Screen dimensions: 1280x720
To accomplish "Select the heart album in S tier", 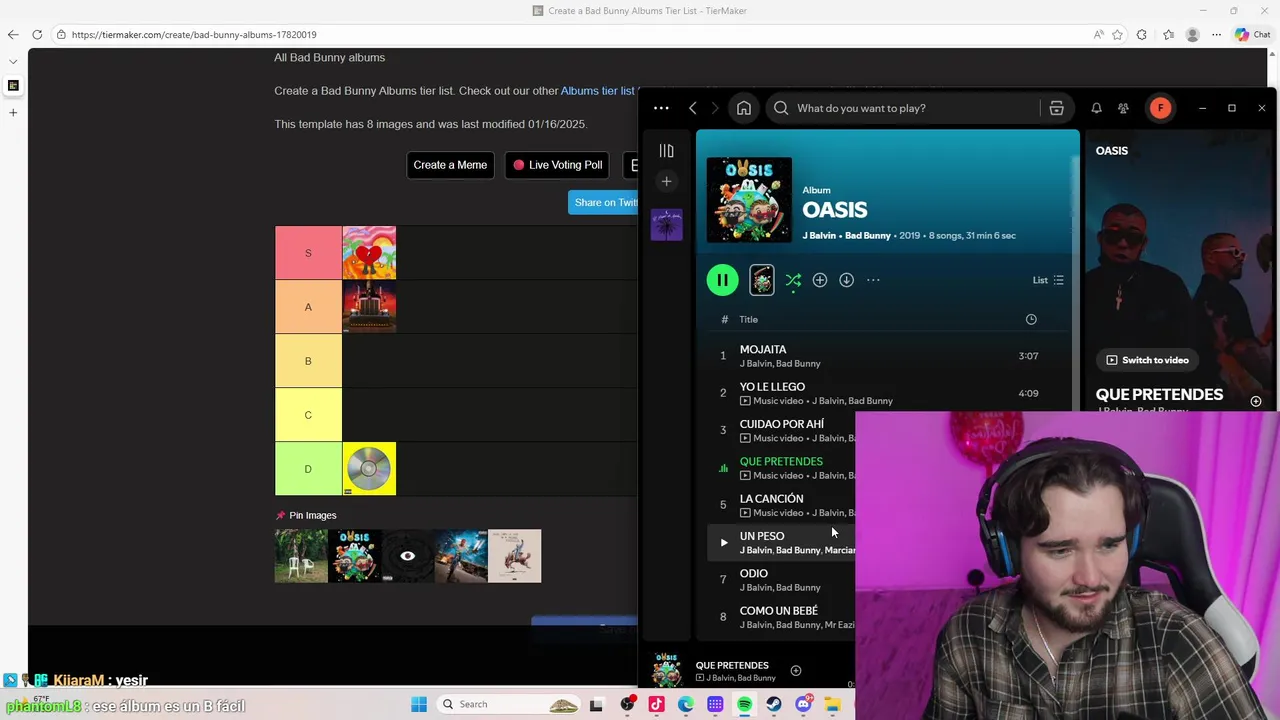I will (x=369, y=253).
